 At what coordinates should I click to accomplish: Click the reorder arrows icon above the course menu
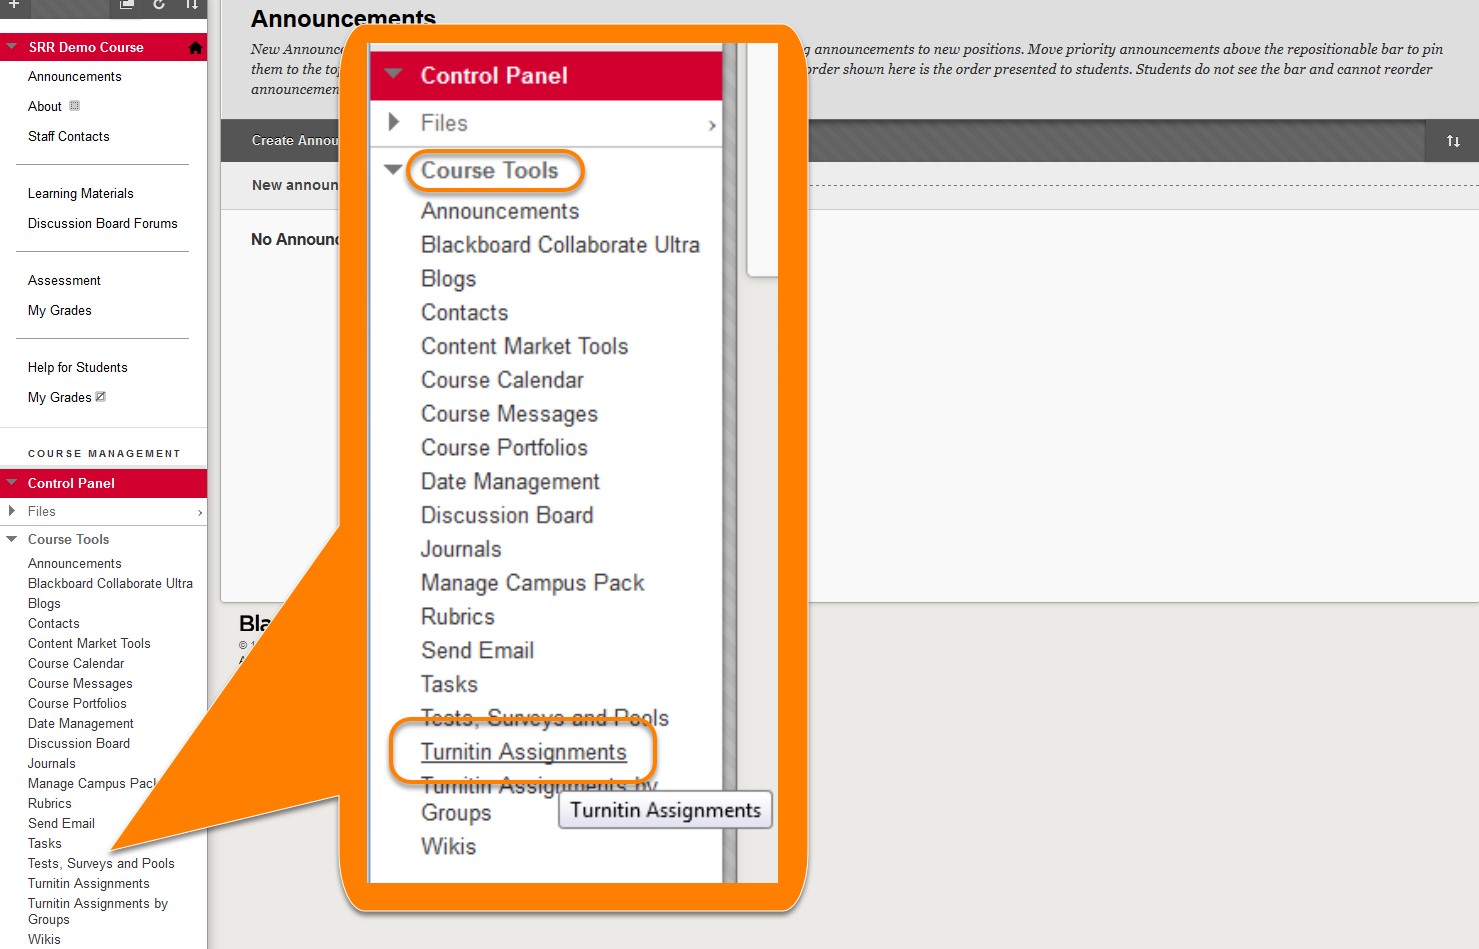191,4
